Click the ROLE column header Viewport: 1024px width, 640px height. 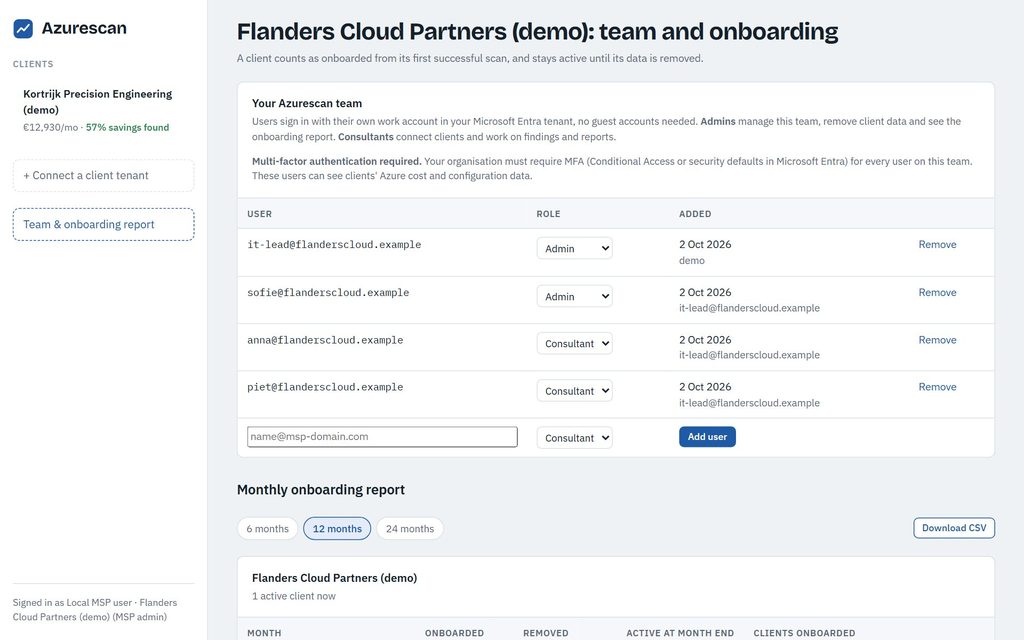[549, 214]
